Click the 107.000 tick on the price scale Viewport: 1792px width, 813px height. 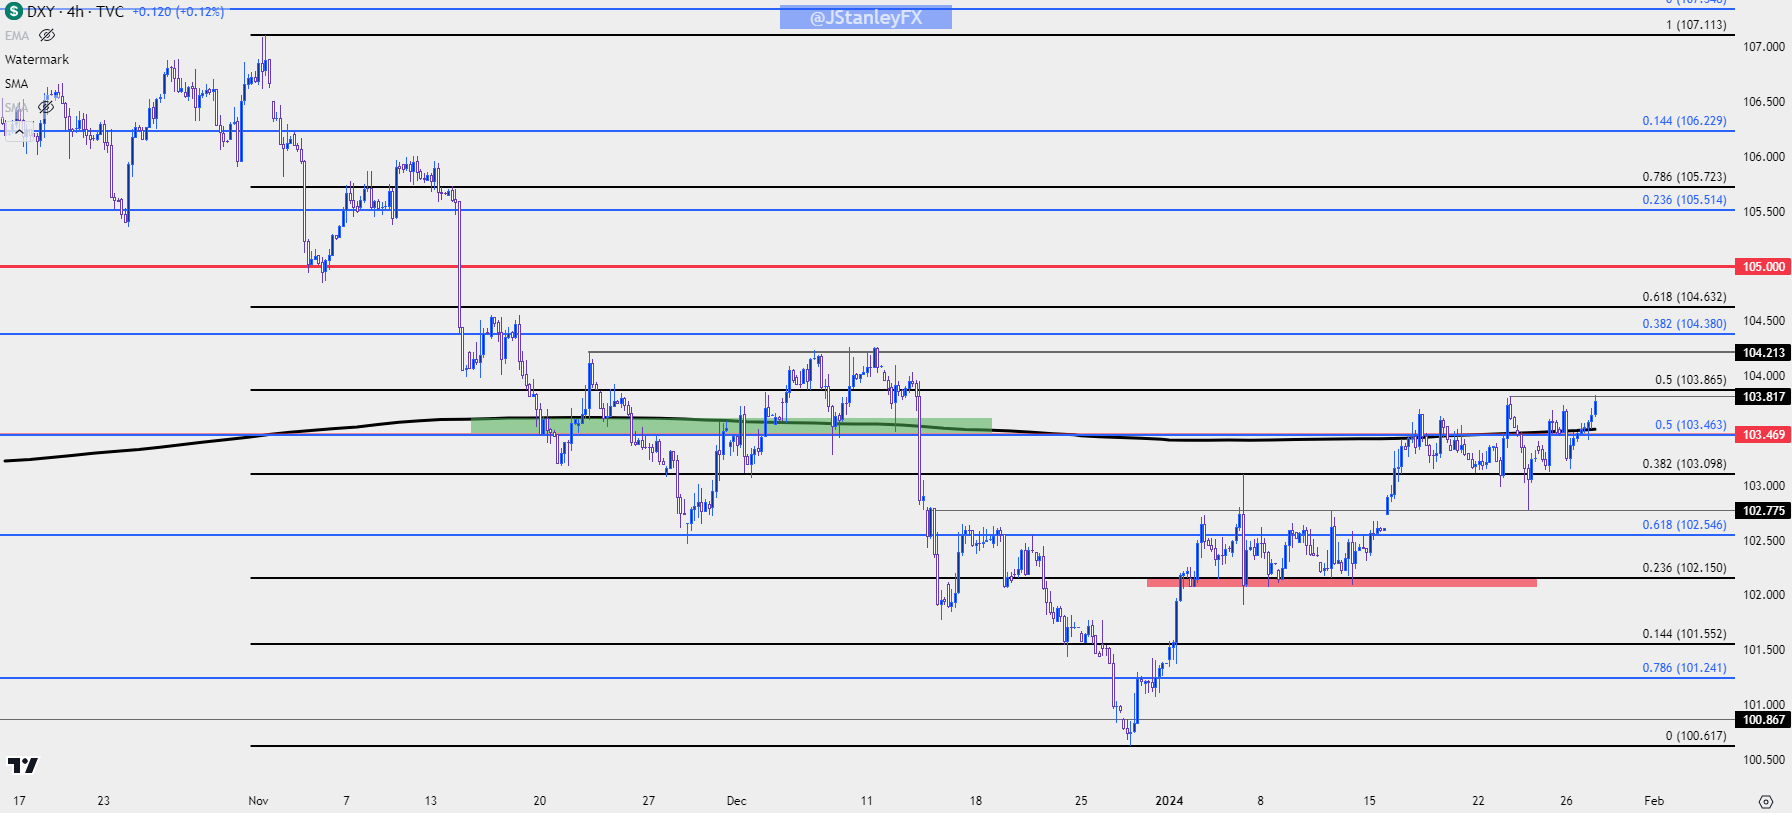(1764, 47)
